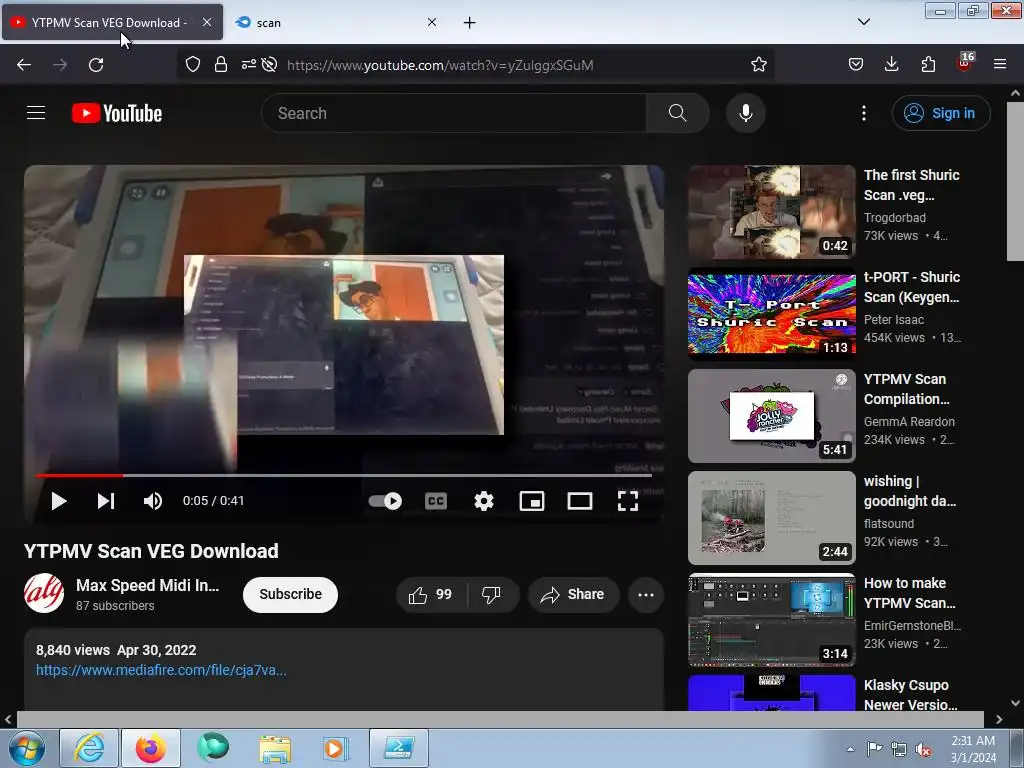
Task: Open the channel avatar image
Action: [44, 594]
